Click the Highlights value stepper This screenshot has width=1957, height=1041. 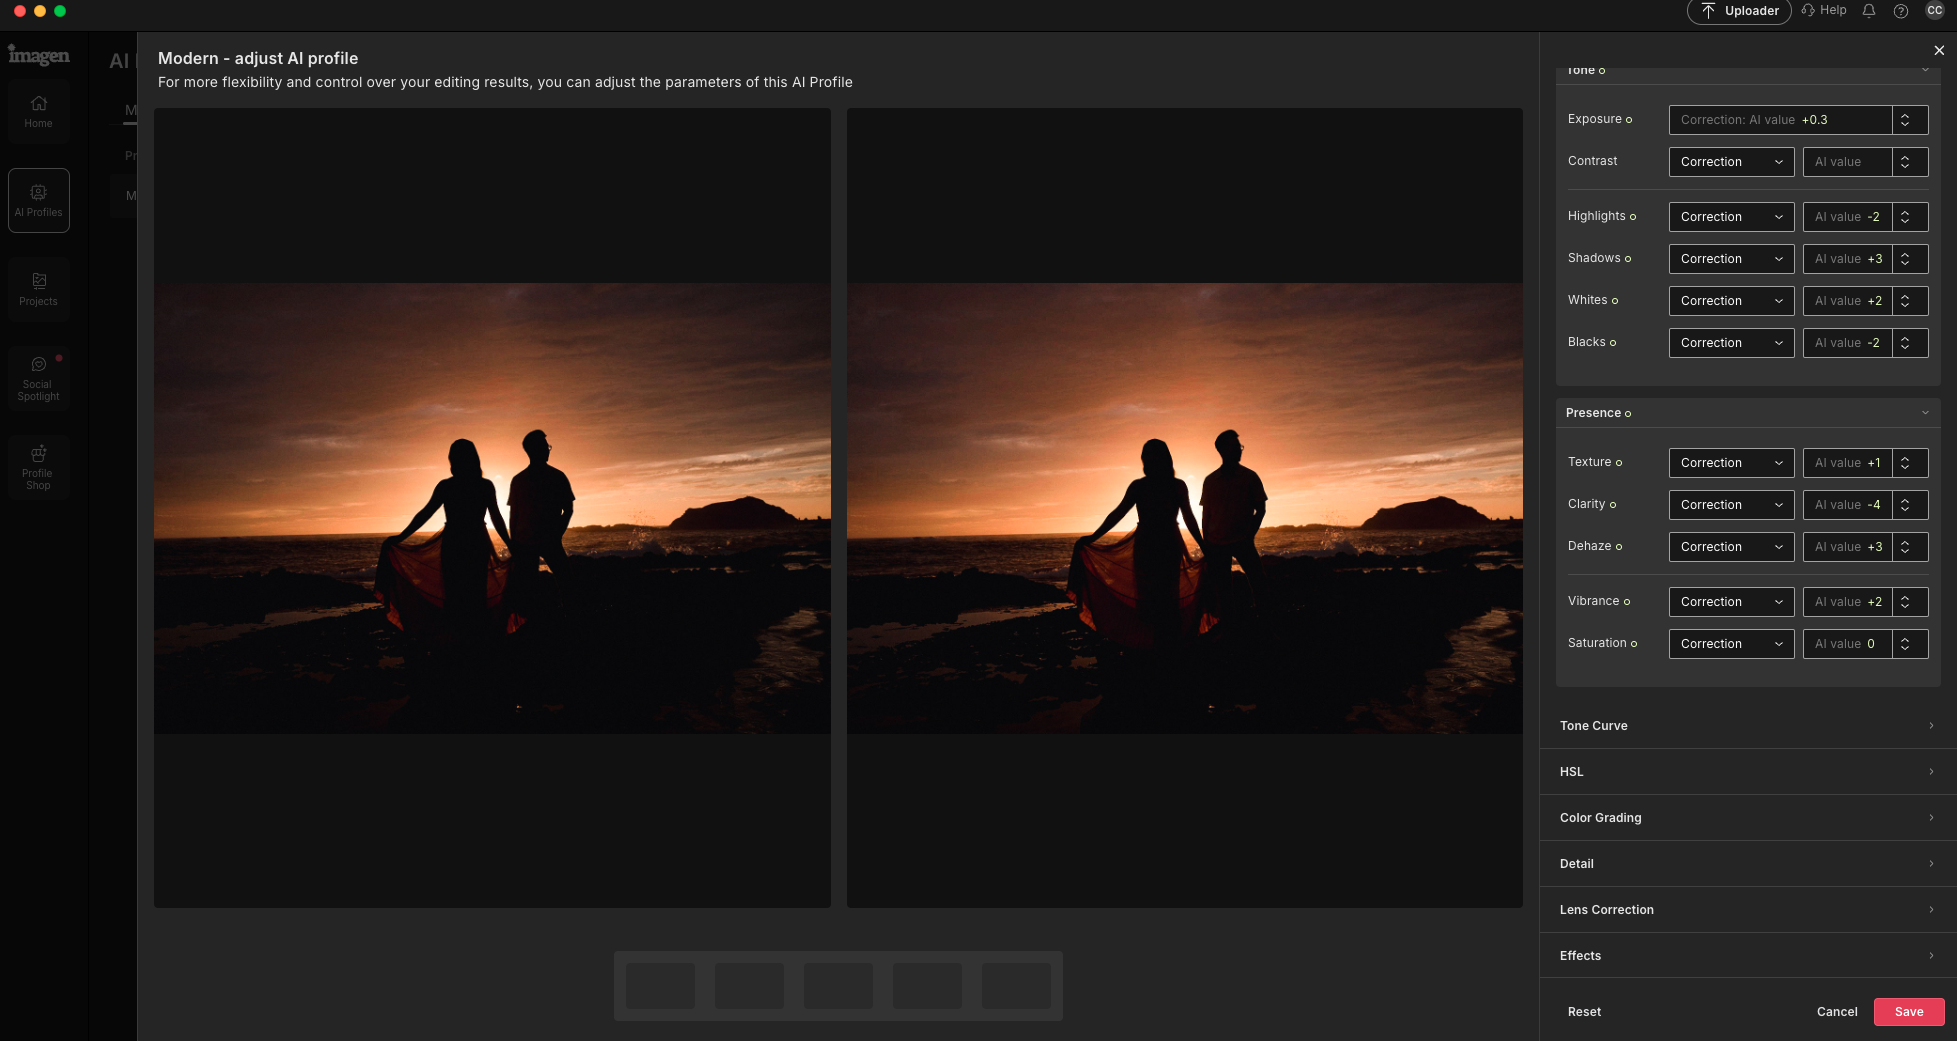tap(1906, 217)
